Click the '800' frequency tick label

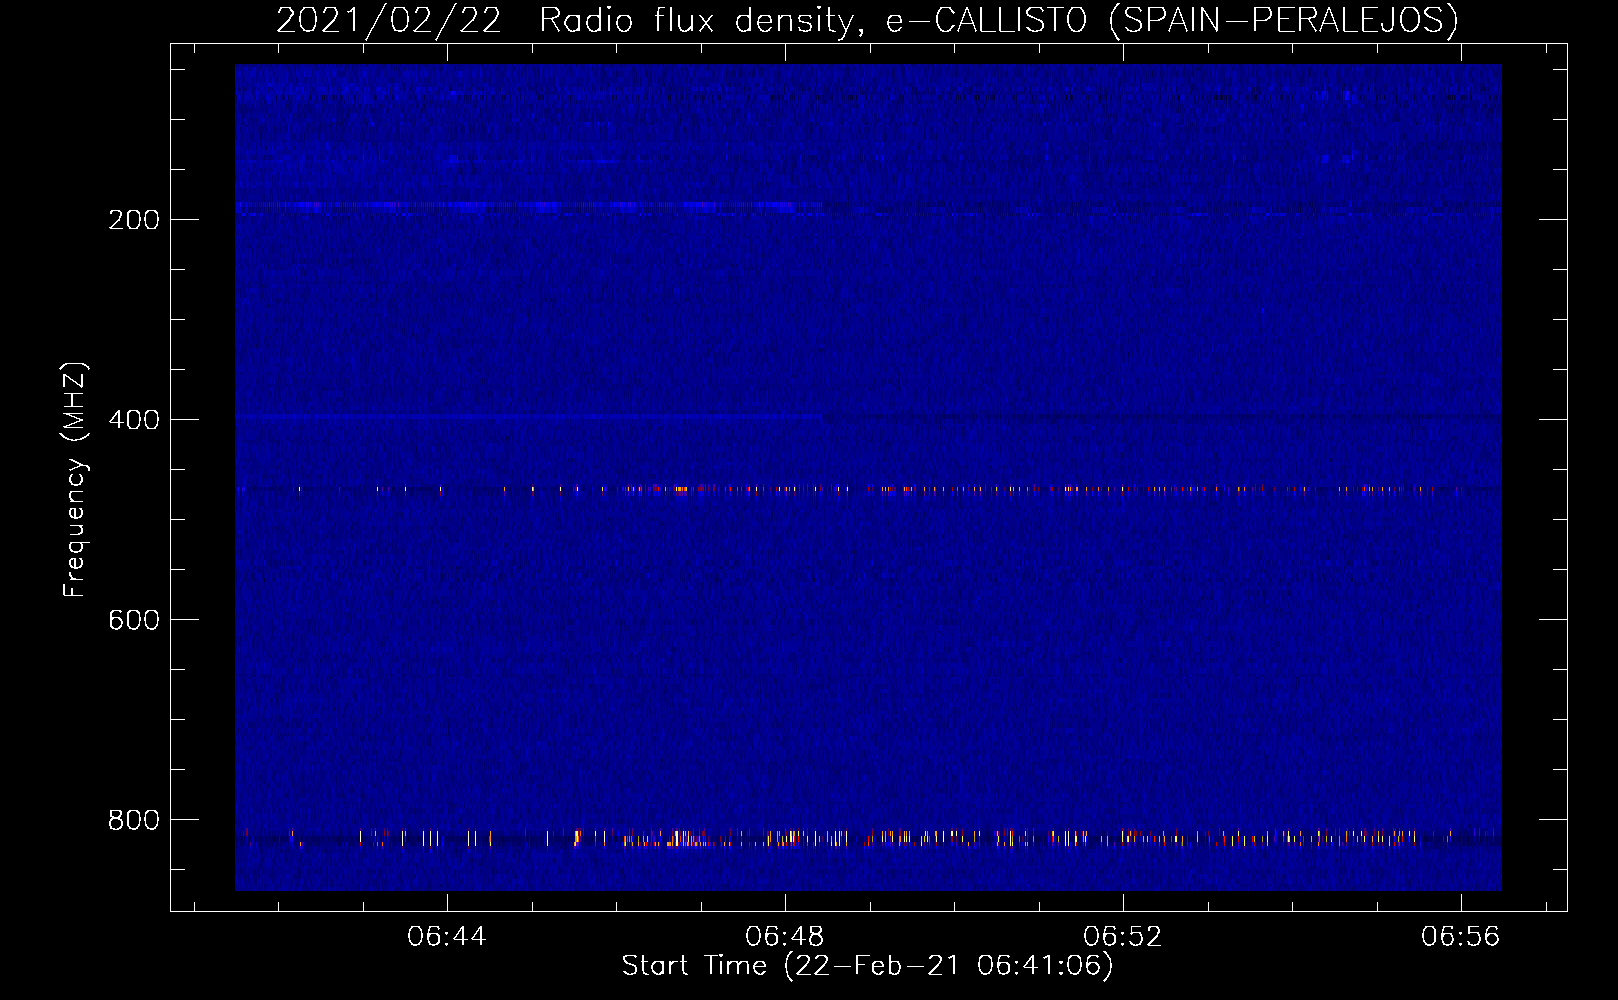click(133, 819)
